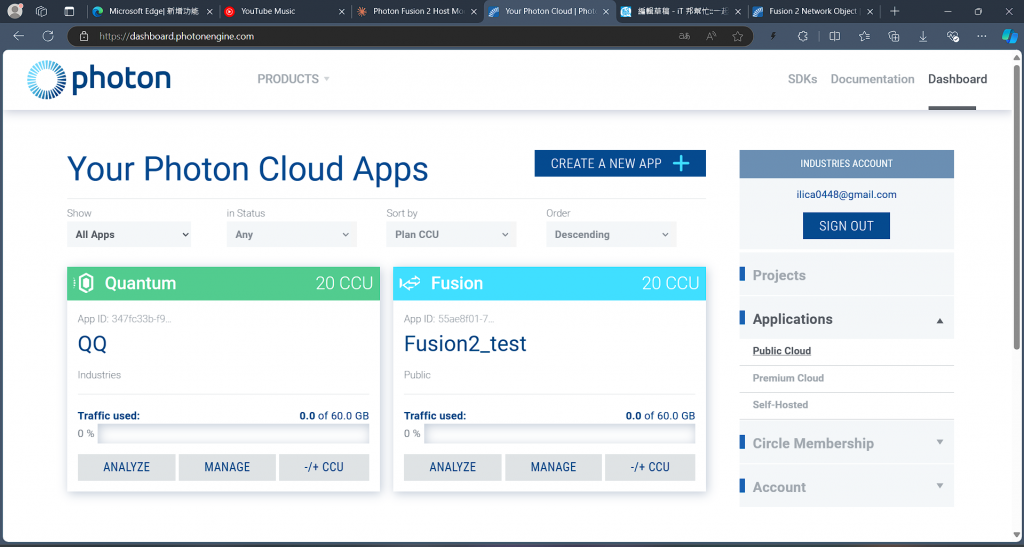
Task: Open the Documentation nav item
Action: (x=872, y=79)
